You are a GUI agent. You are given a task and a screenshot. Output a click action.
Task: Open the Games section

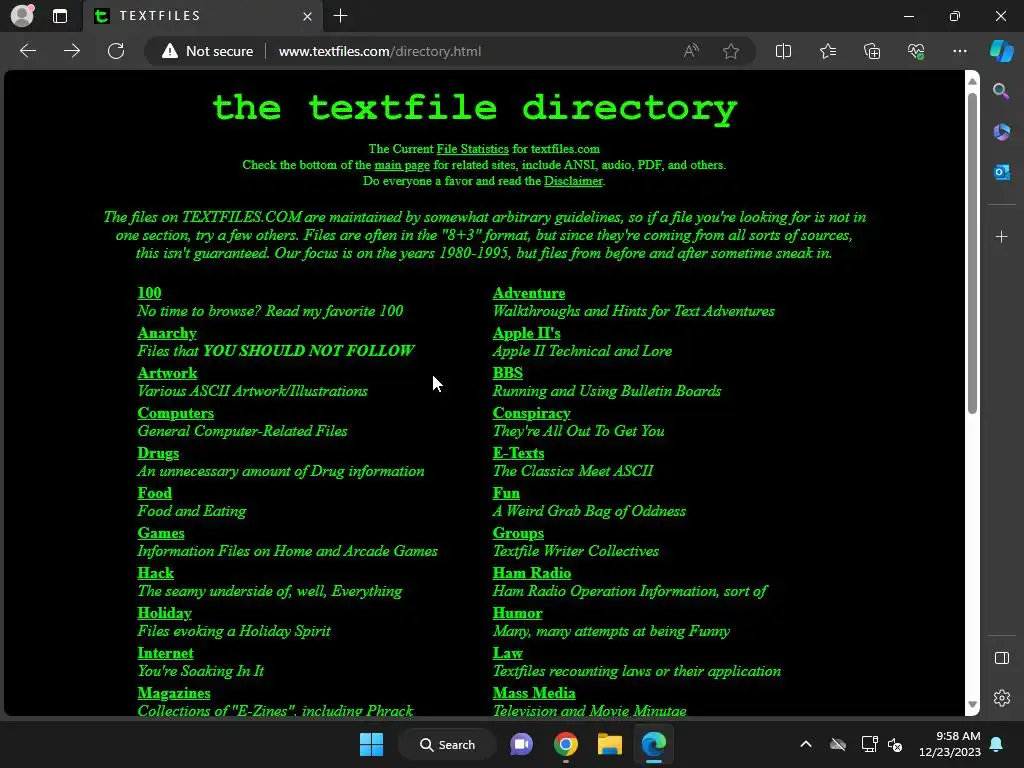coord(161,533)
